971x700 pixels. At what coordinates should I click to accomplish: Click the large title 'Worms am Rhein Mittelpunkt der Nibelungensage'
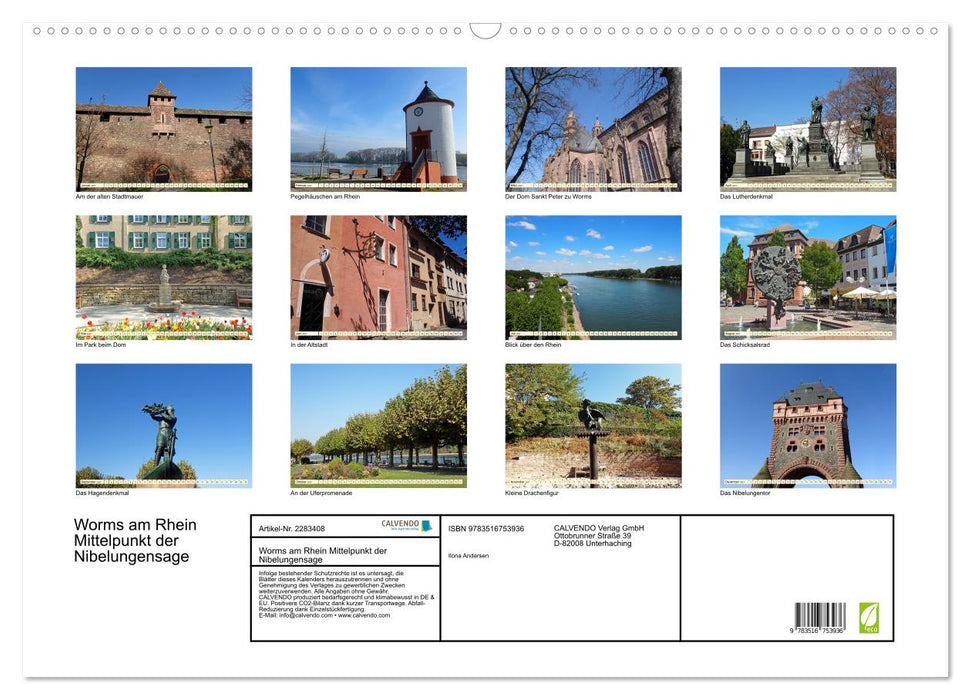135,540
